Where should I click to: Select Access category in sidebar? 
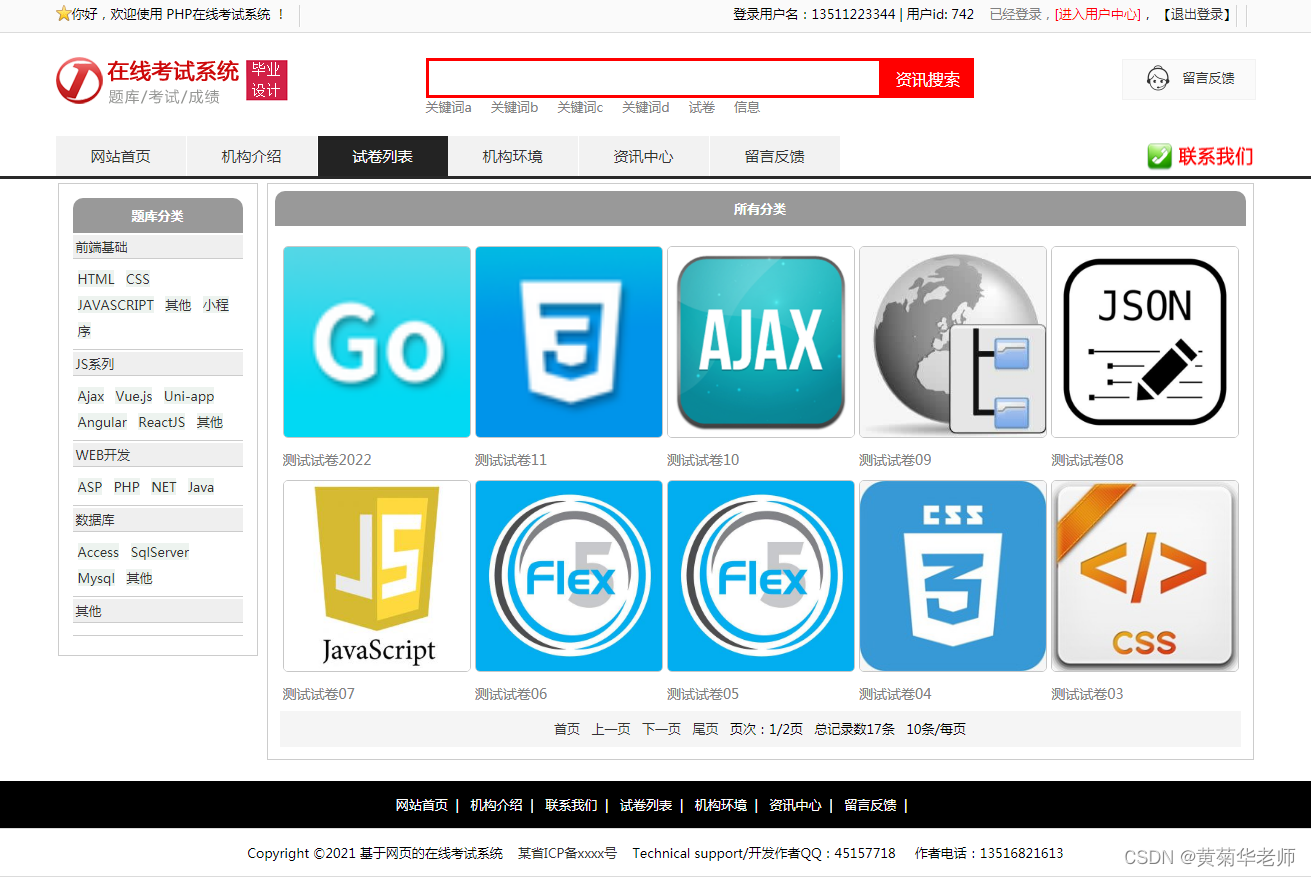(x=98, y=552)
